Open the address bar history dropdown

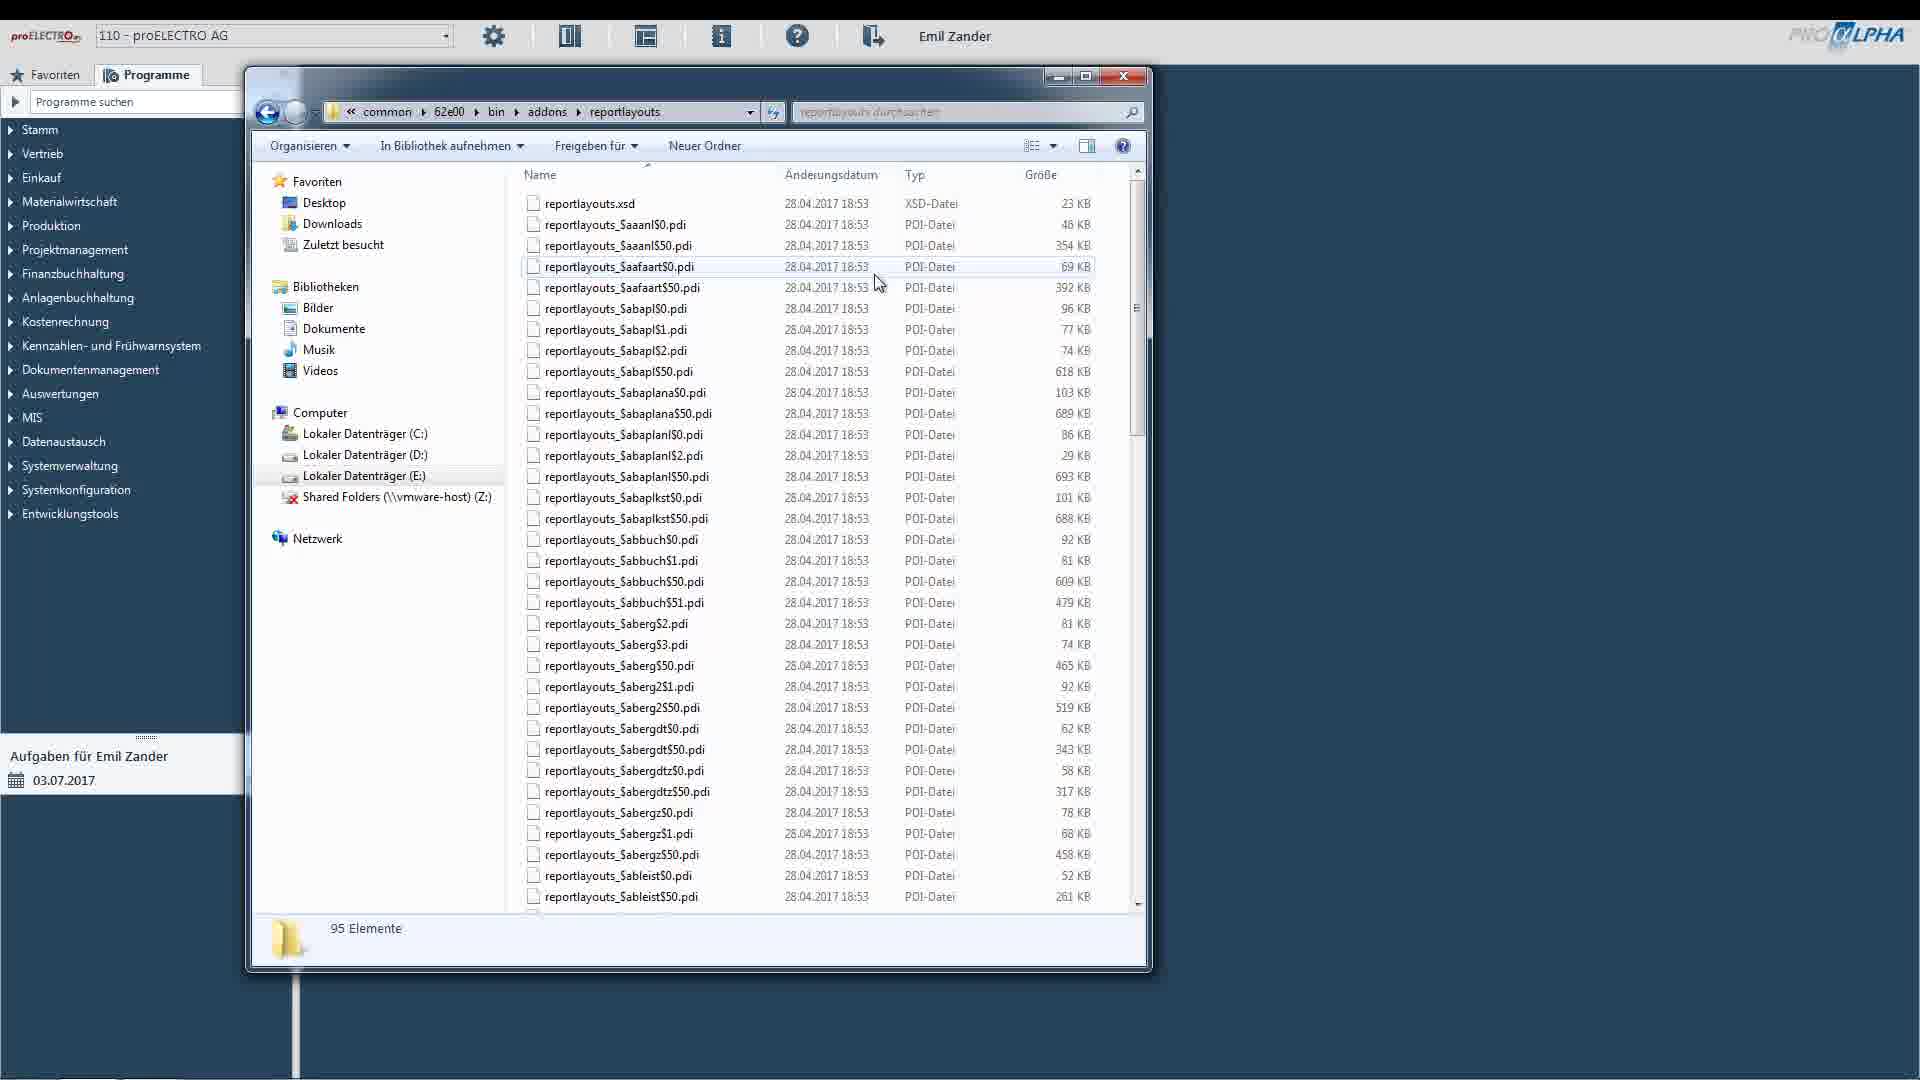tap(750, 112)
